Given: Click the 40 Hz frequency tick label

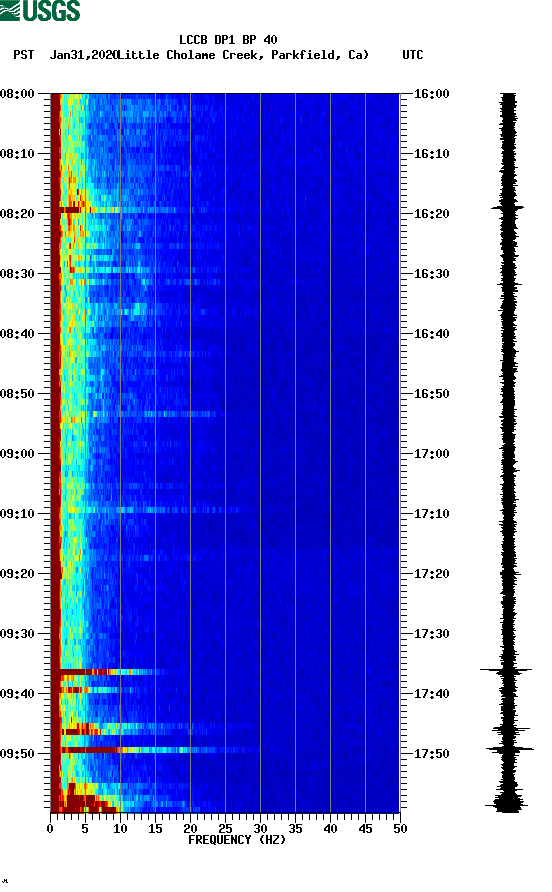Looking at the screenshot, I should click(330, 829).
